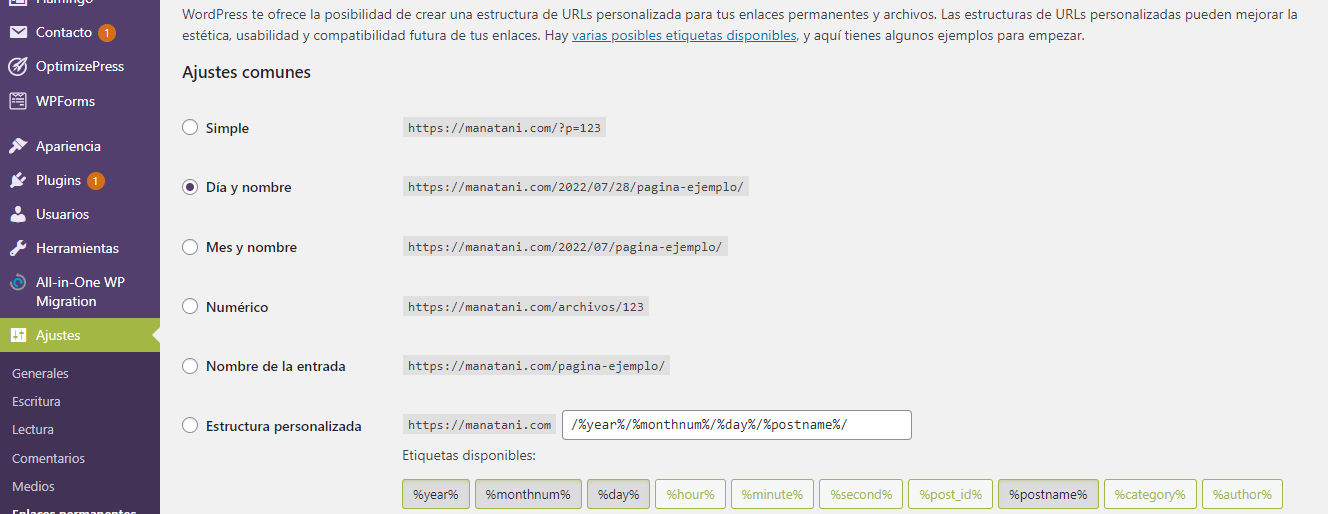Open the Generales settings submenu item
Viewport: 1328px width, 514px height.
(x=40, y=374)
